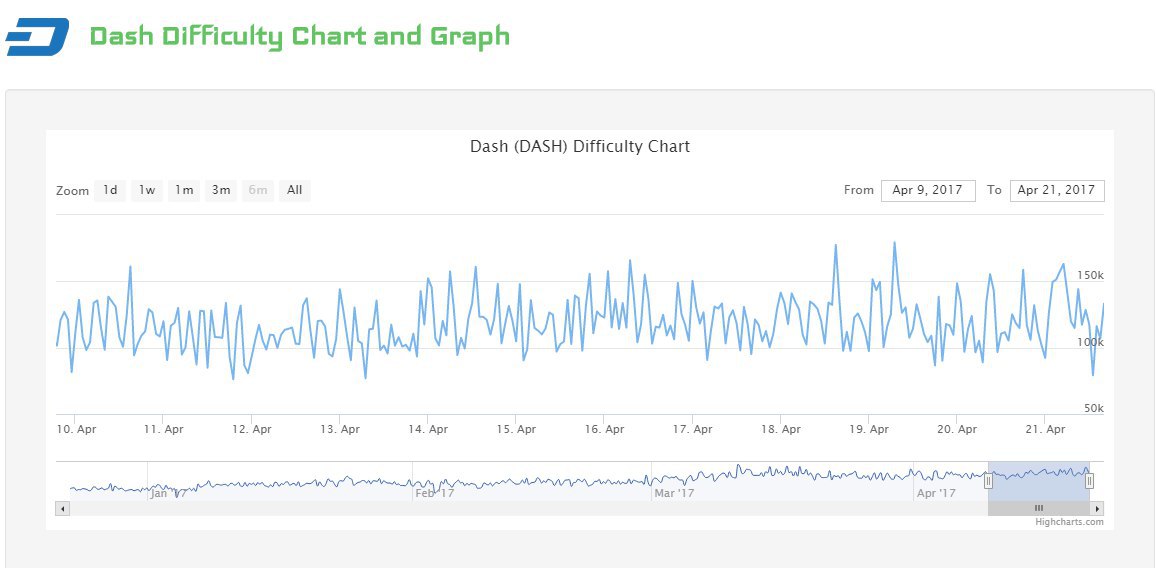Click the navigator scrollbar thumb

click(1039, 508)
